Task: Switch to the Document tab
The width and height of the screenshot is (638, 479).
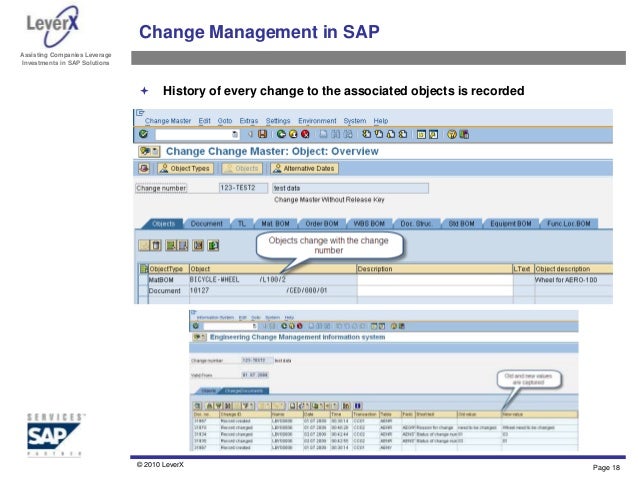Action: click(206, 223)
